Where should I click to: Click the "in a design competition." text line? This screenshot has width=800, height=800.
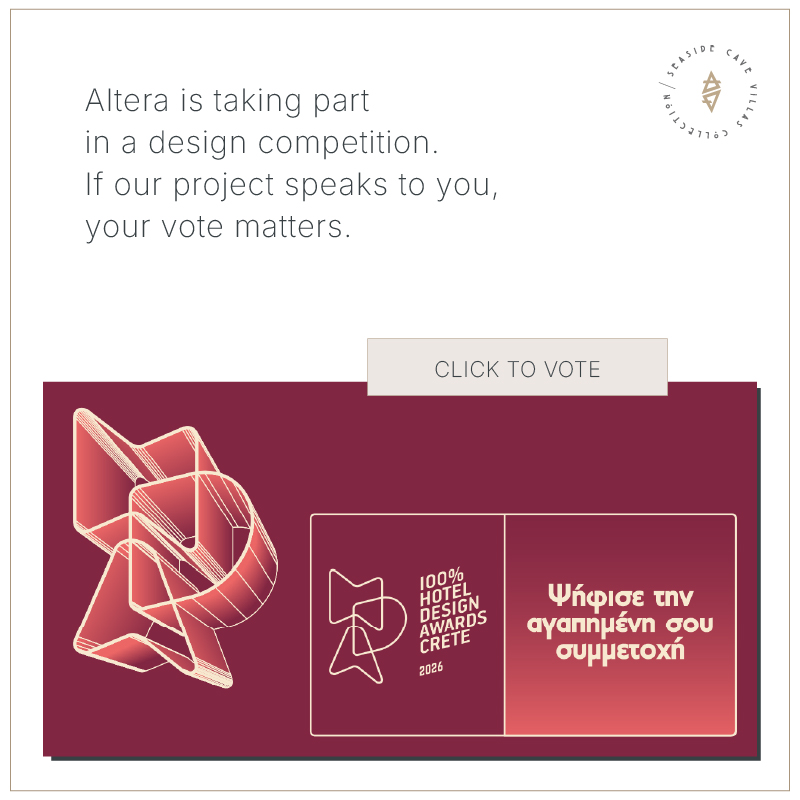coord(262,143)
